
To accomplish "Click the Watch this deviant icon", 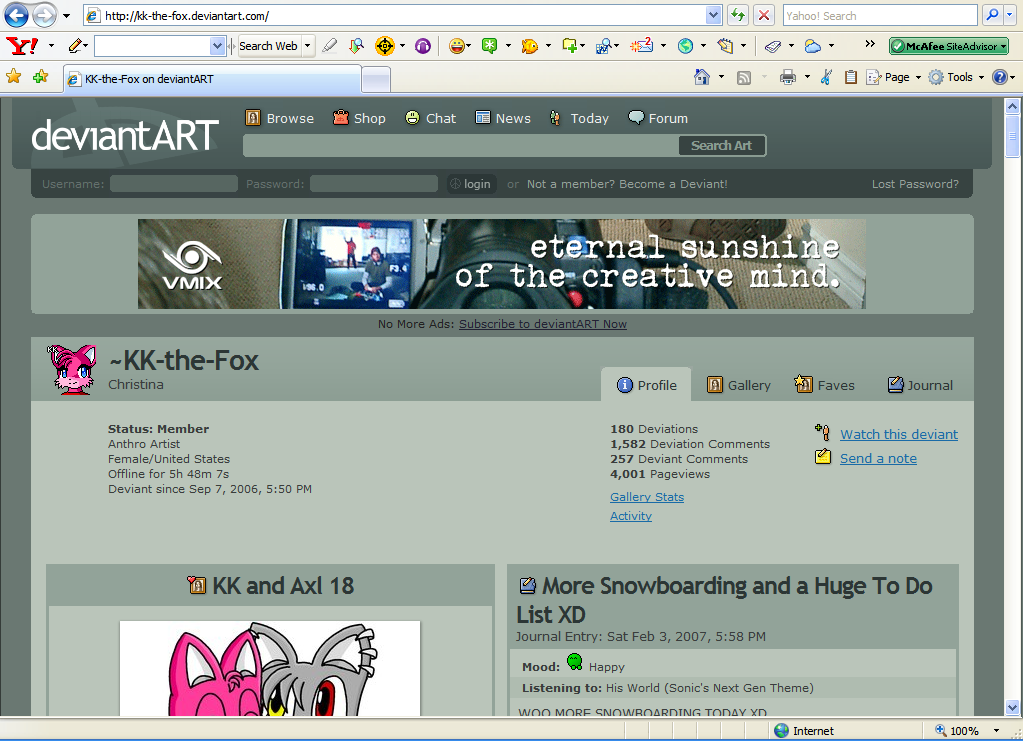I will 823,433.
